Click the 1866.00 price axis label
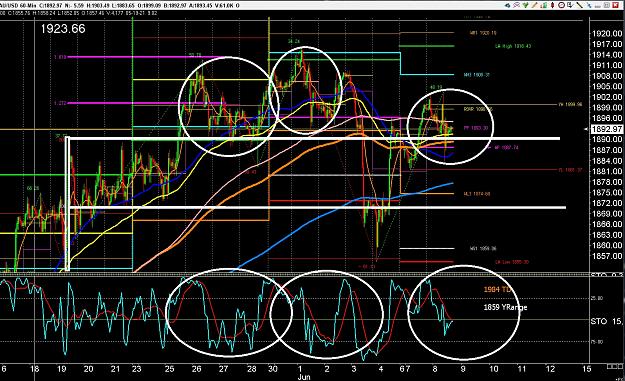 pyautogui.click(x=607, y=224)
